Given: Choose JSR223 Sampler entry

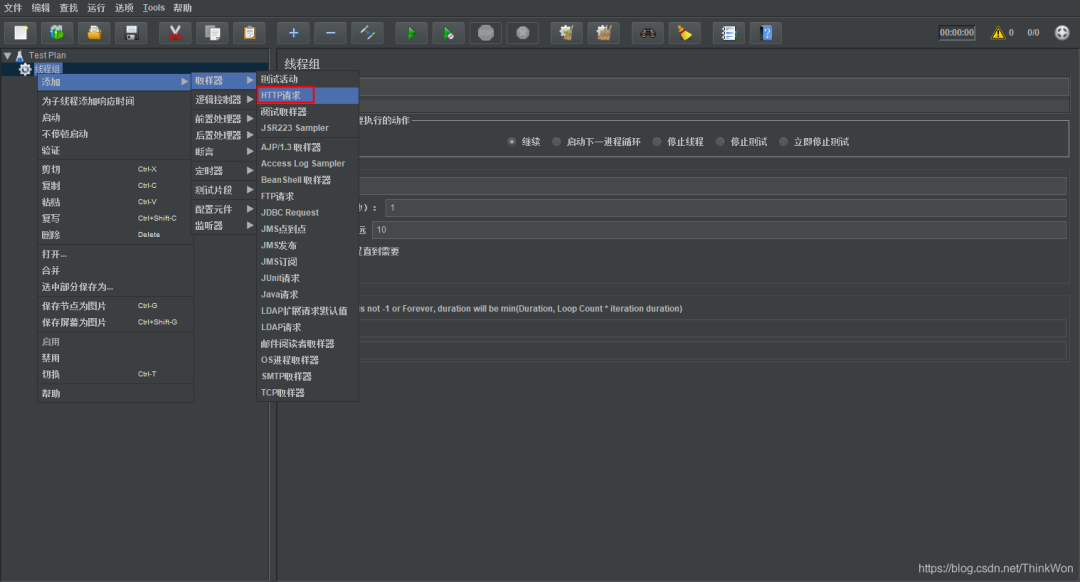Looking at the screenshot, I should click(x=308, y=128).
